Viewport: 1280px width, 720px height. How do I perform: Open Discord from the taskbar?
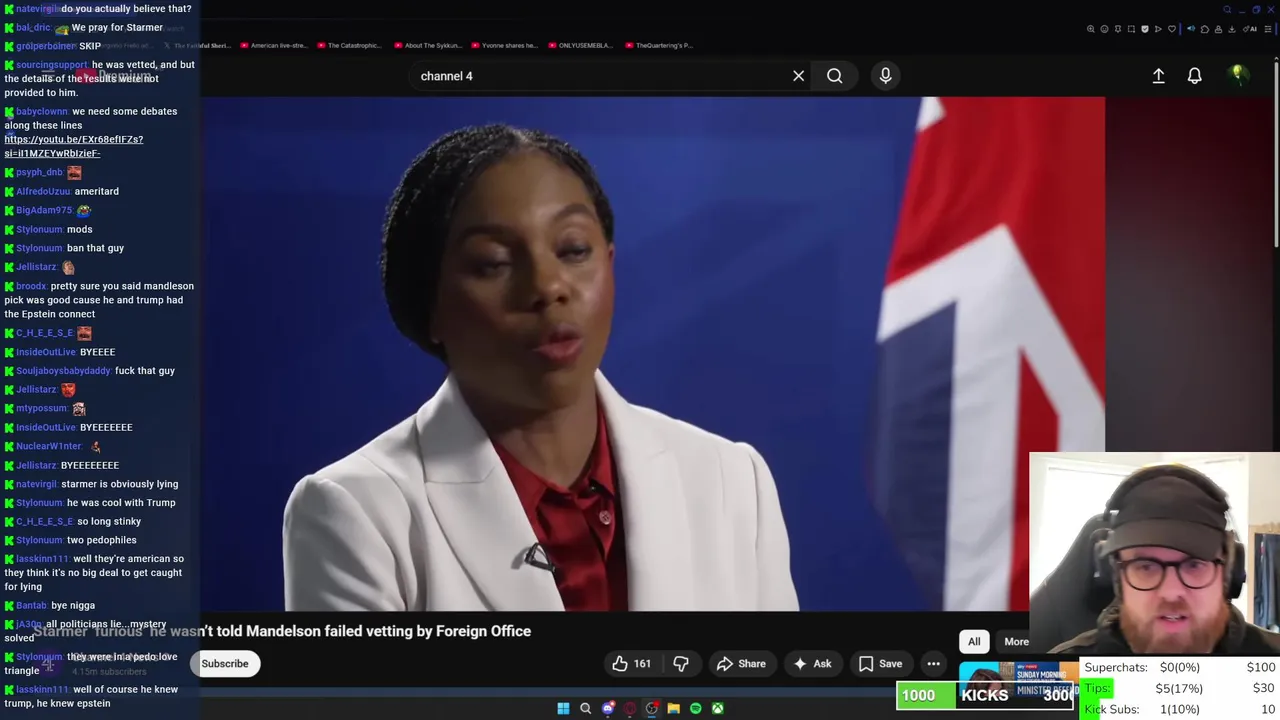point(607,709)
